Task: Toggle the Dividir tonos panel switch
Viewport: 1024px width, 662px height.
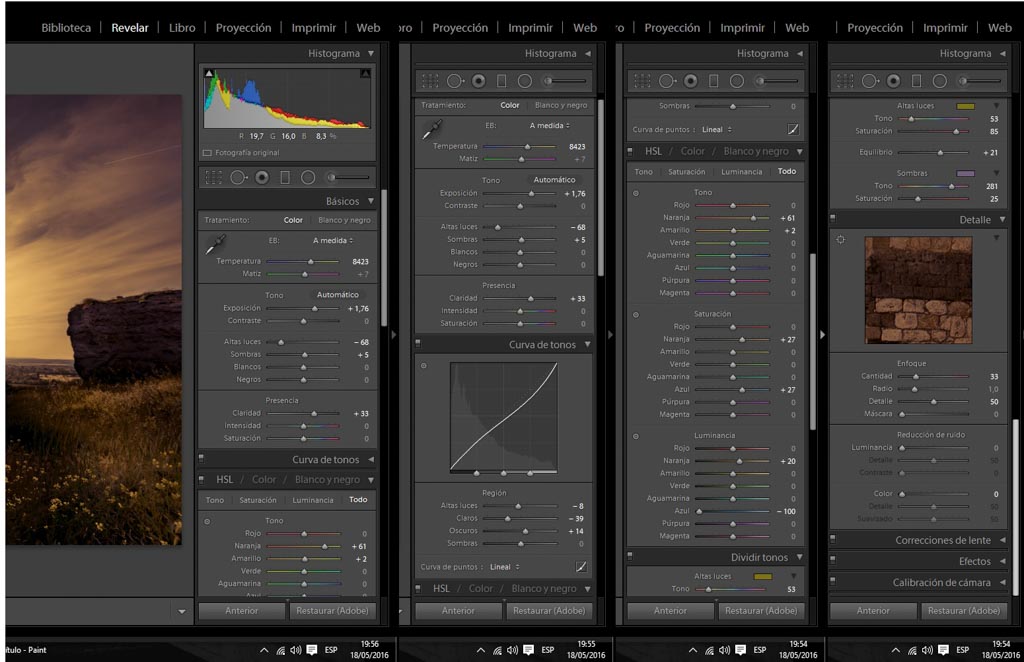Action: pyautogui.click(x=631, y=557)
